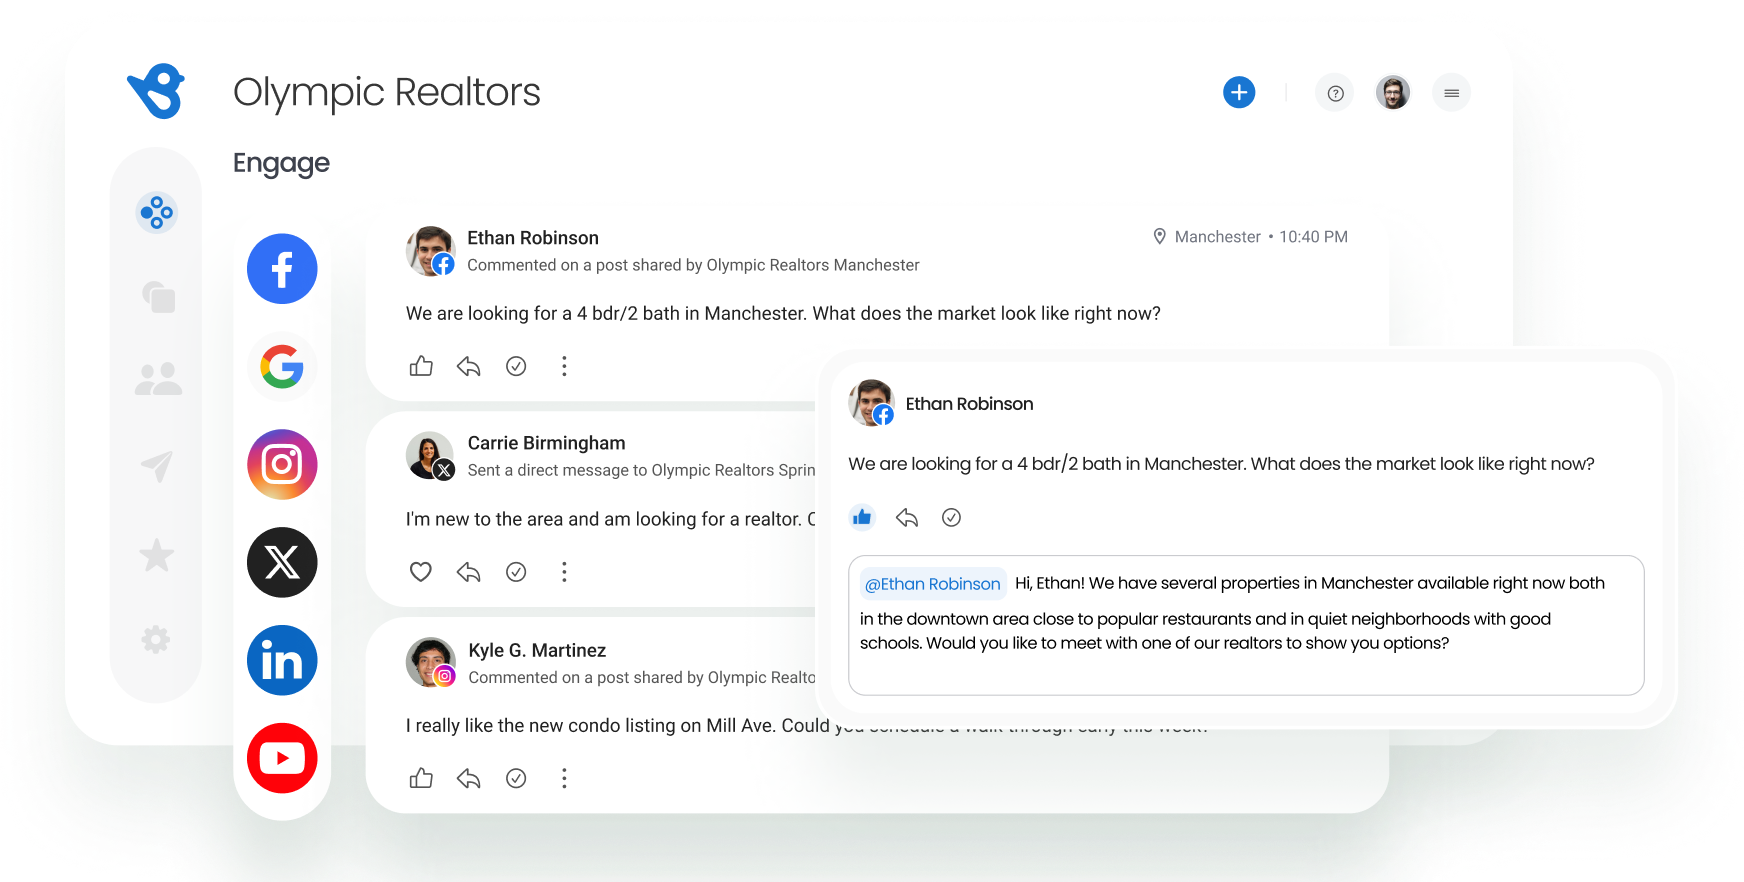The height and width of the screenshot is (882, 1744).
Task: Like Ethan Robinson's comment in the feed
Action: (421, 366)
